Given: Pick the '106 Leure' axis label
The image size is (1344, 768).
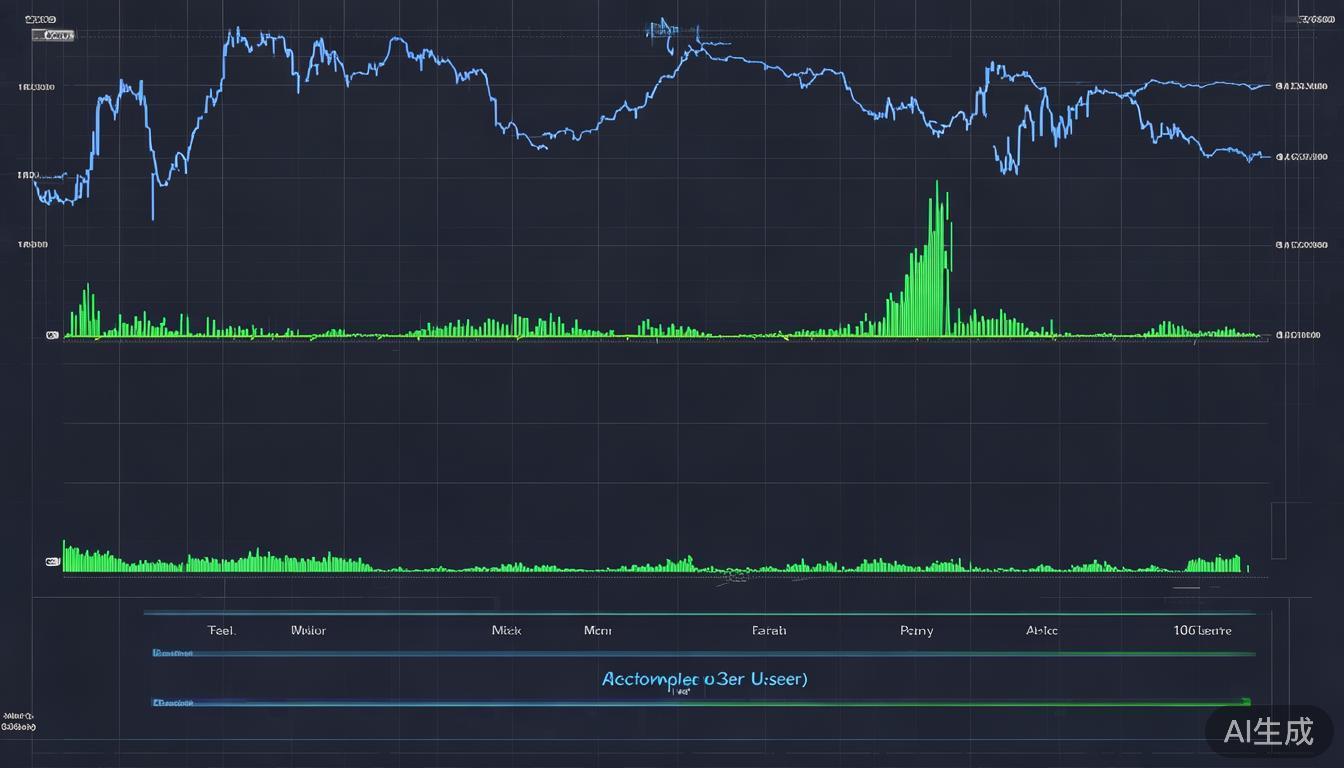Looking at the screenshot, I should pos(1202,630).
